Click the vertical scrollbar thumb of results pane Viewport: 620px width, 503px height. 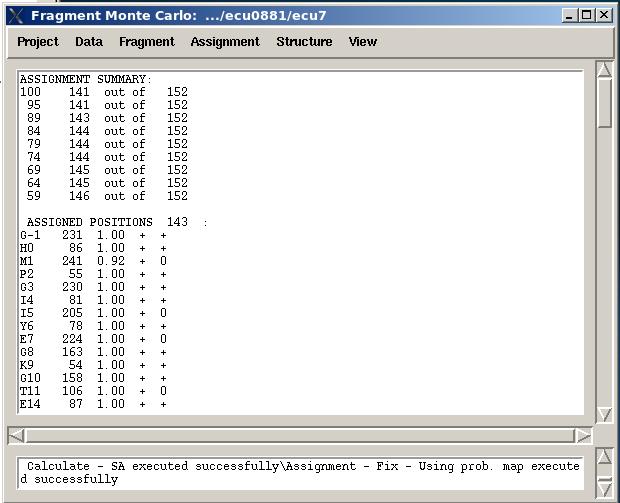[604, 102]
